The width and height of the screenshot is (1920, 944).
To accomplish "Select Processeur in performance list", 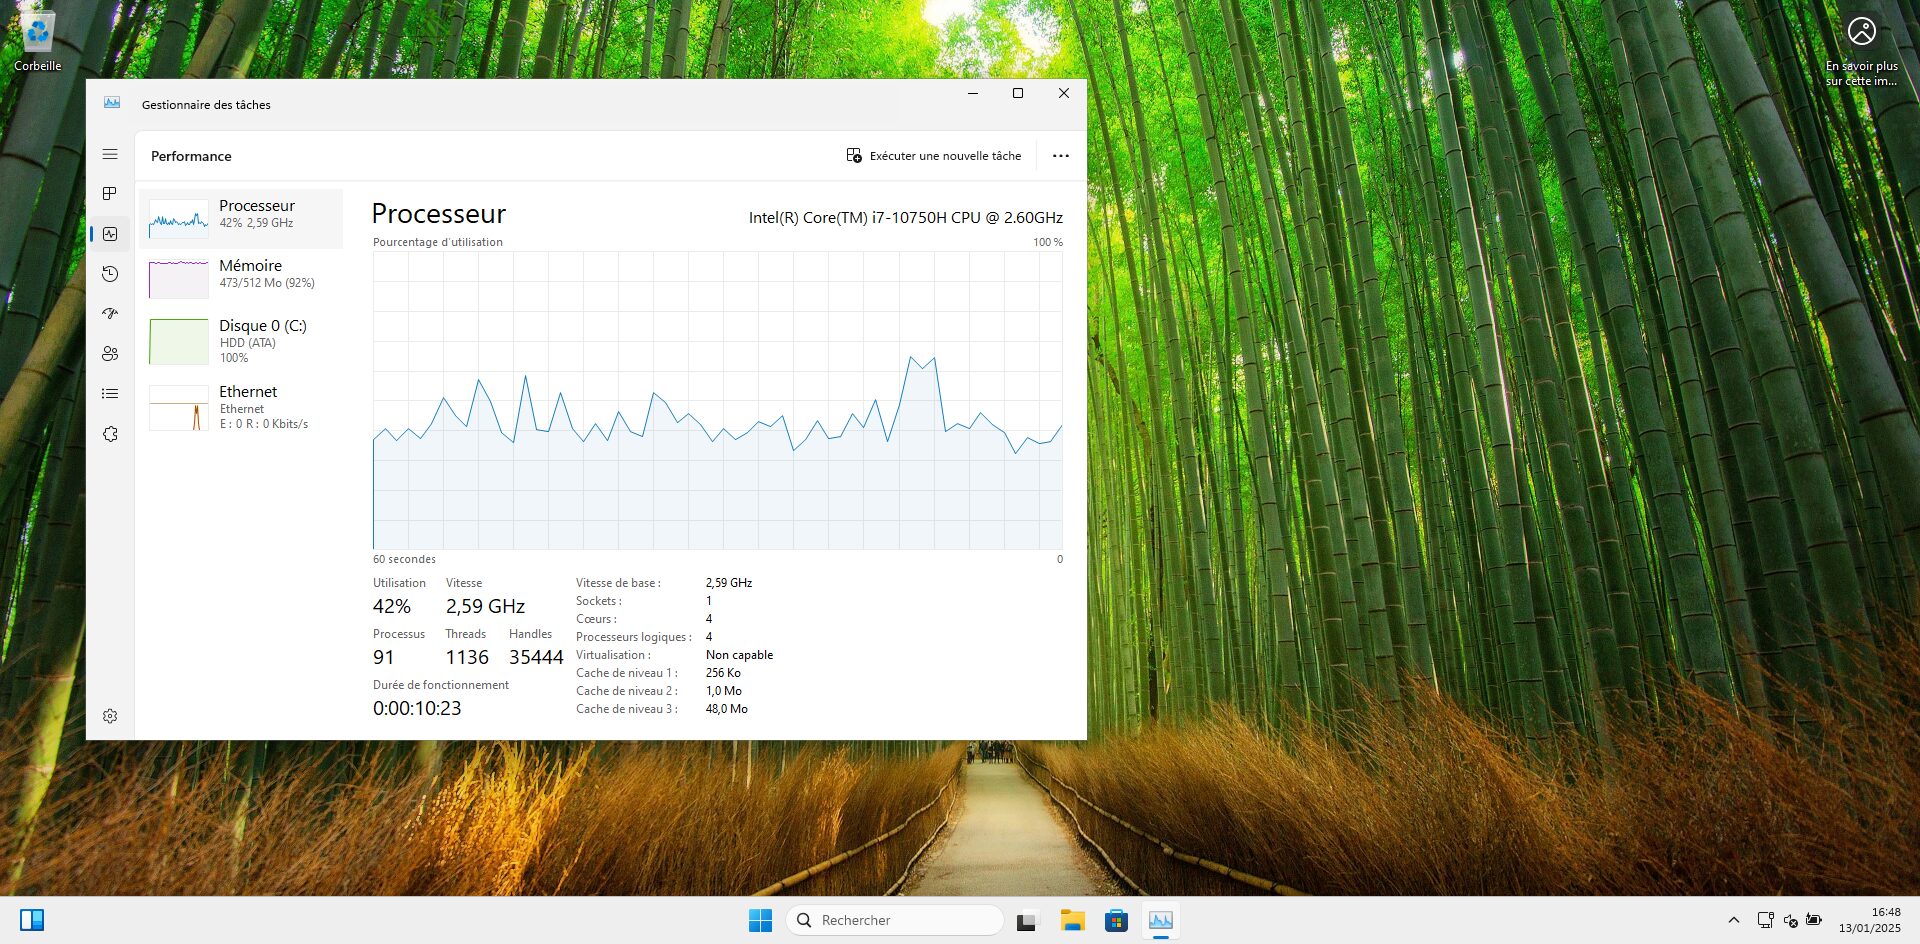I will [x=241, y=218].
